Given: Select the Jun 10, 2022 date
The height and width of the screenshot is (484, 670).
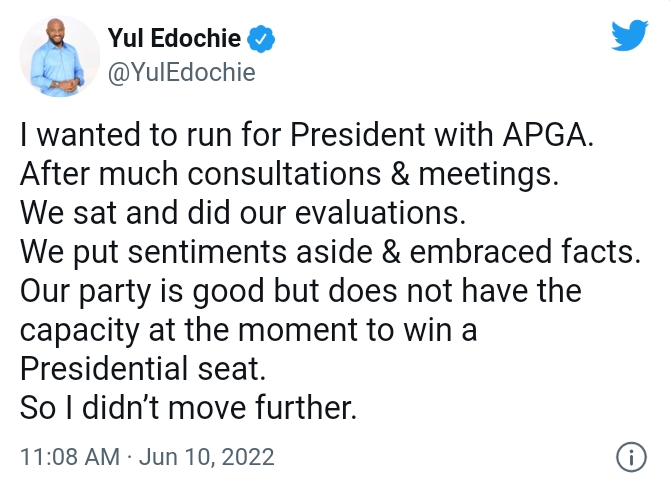Looking at the screenshot, I should point(206,457).
